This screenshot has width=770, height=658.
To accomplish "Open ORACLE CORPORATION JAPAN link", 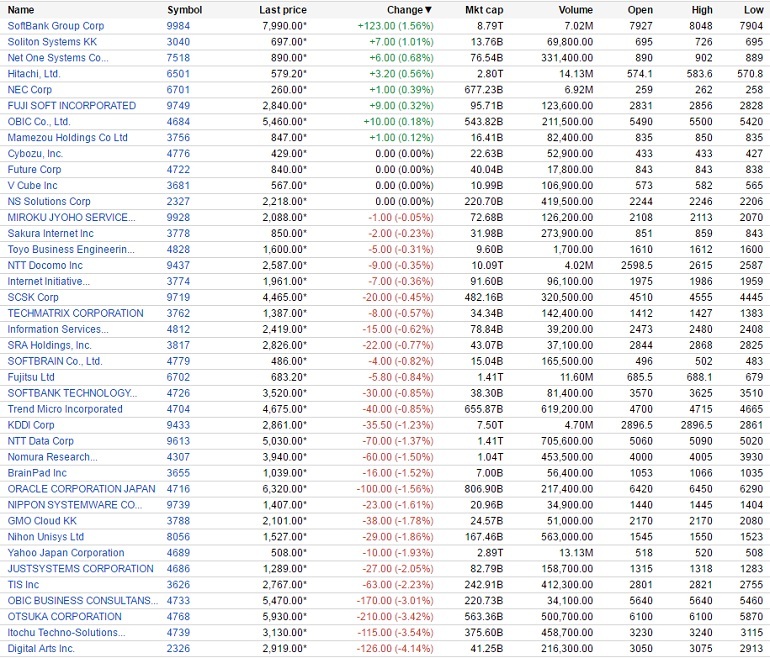I will pos(81,489).
